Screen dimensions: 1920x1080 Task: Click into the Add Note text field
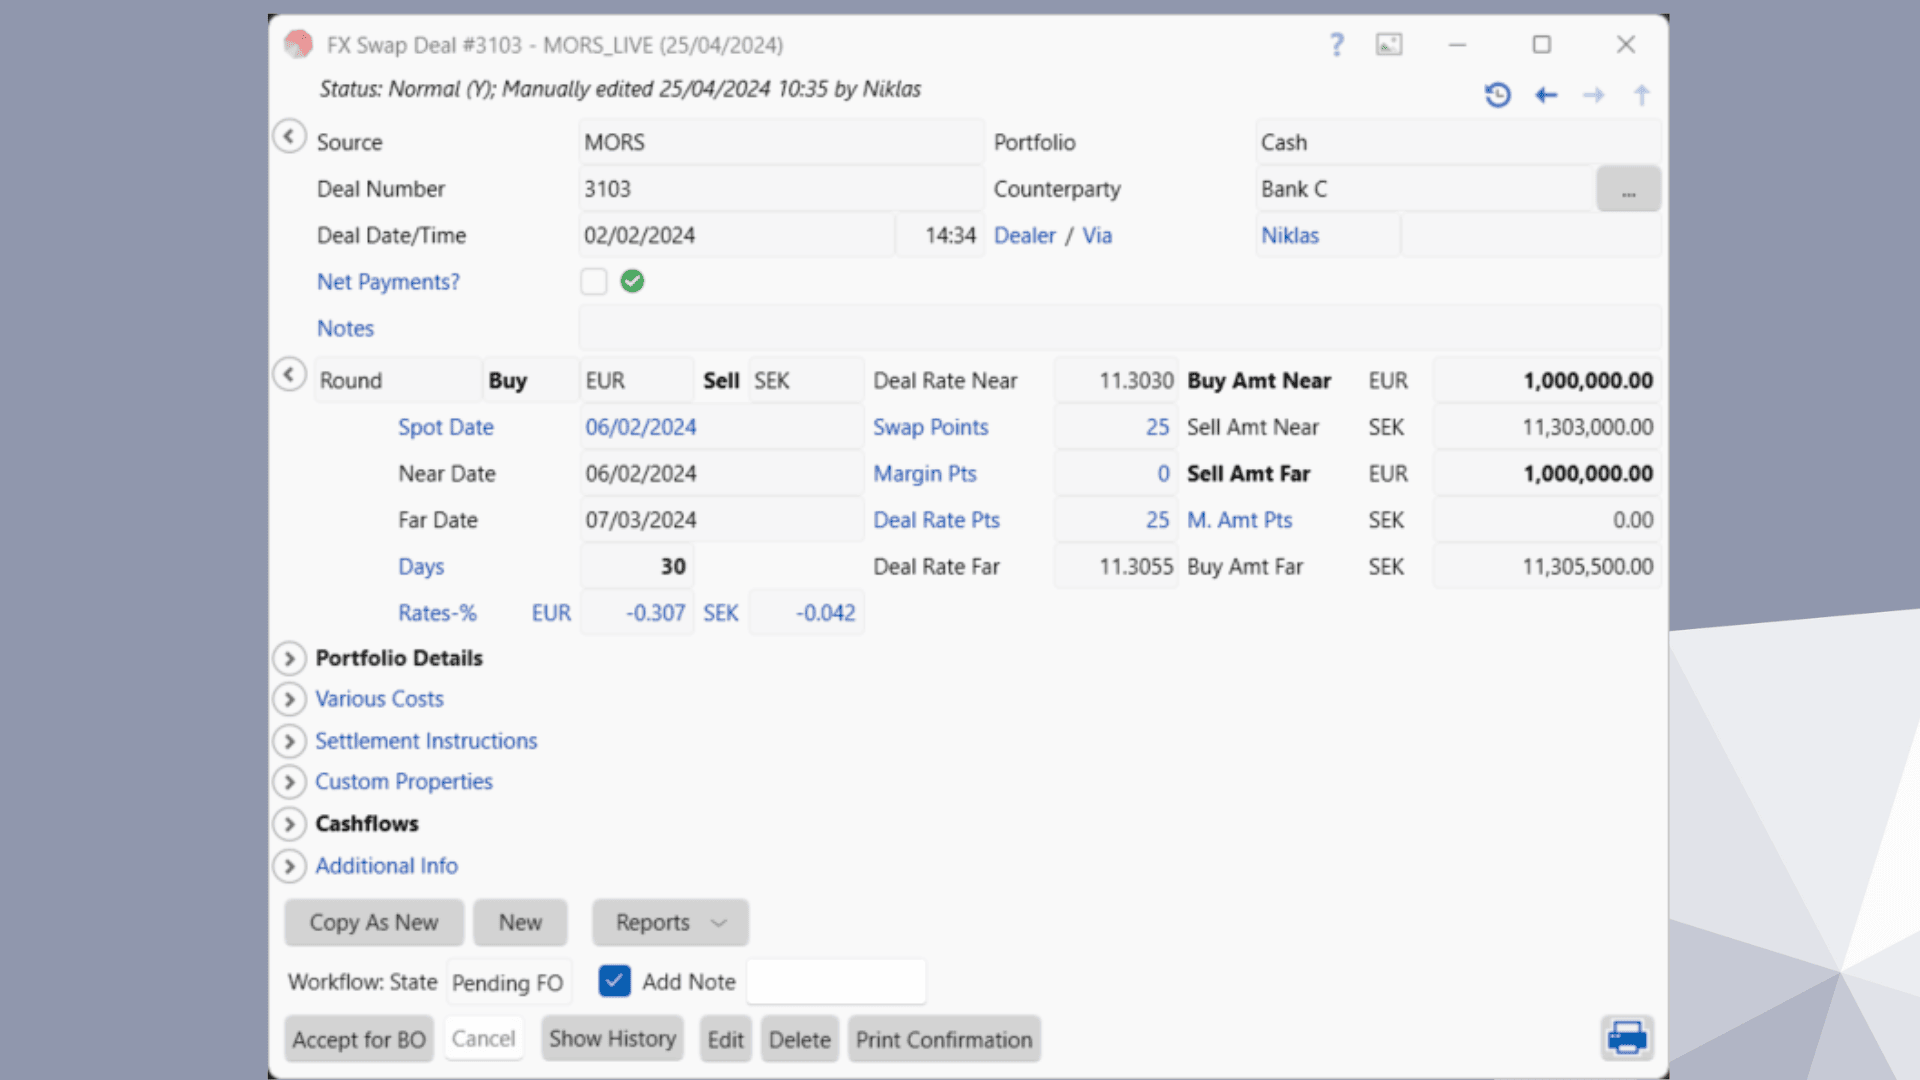pos(836,982)
